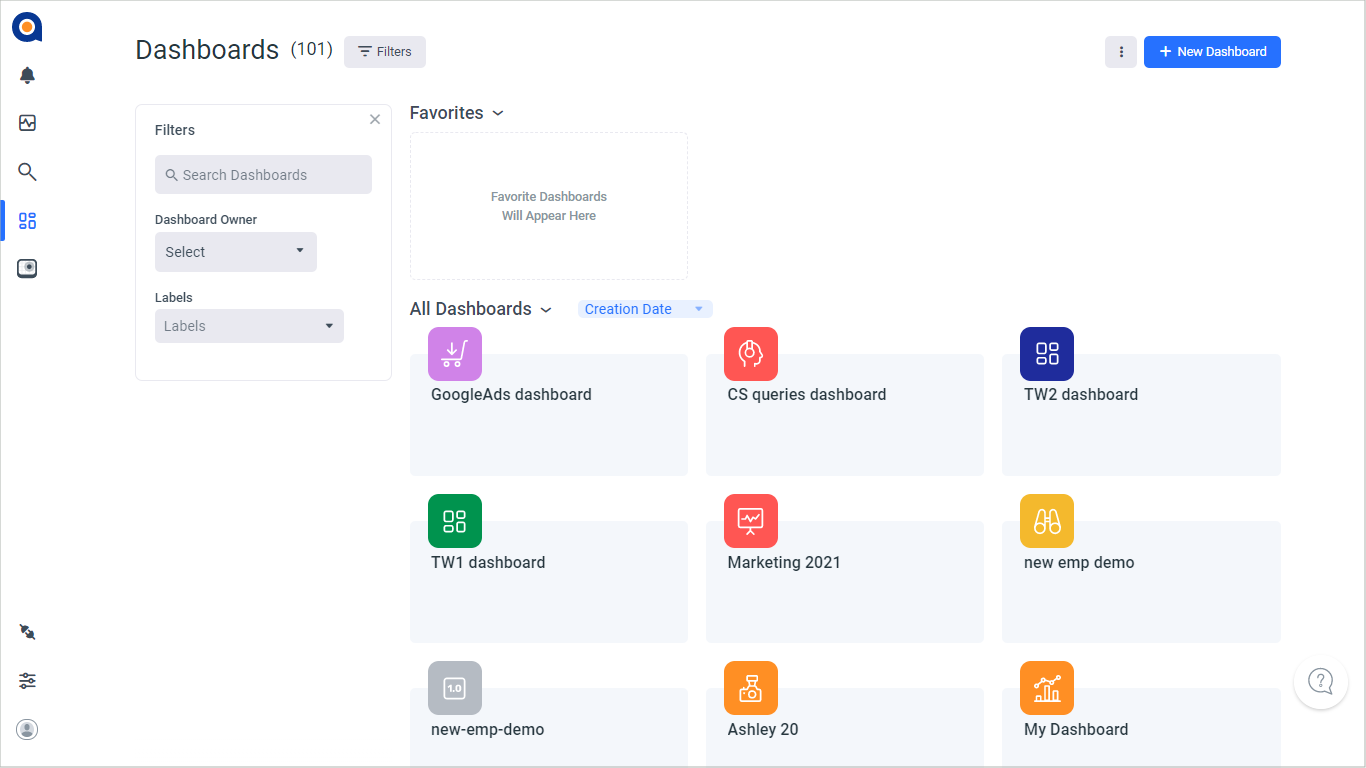
Task: Open the camera-like sidebar icon
Action: 27,268
